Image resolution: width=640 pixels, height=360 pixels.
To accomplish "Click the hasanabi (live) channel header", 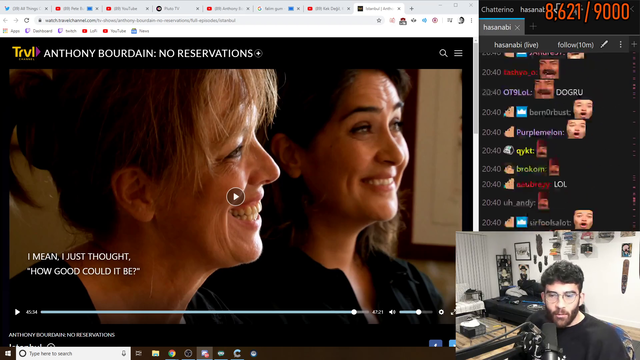I will (x=516, y=45).
